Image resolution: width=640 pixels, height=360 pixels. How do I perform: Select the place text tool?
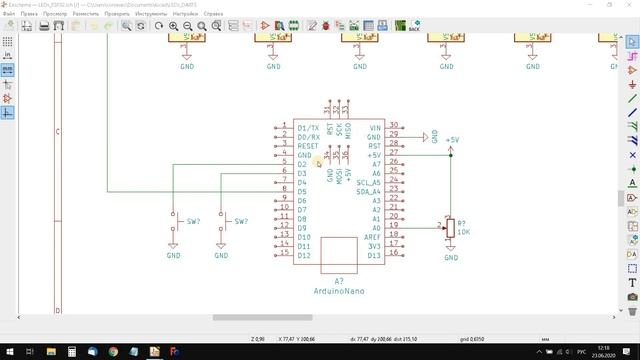click(632, 283)
